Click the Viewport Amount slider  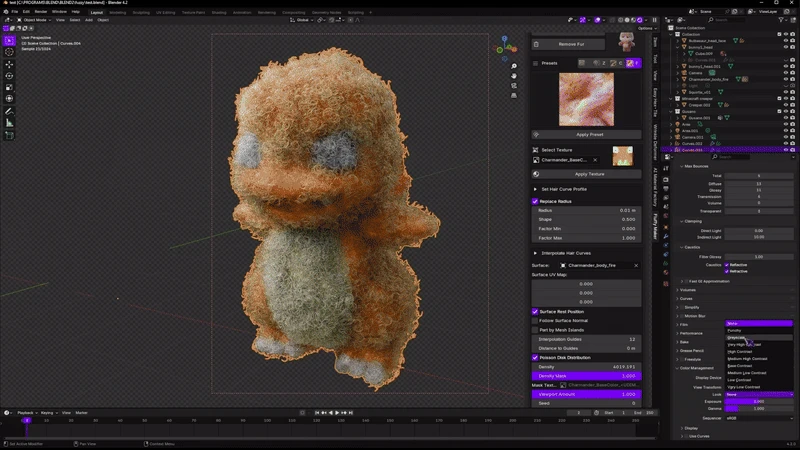tap(586, 395)
